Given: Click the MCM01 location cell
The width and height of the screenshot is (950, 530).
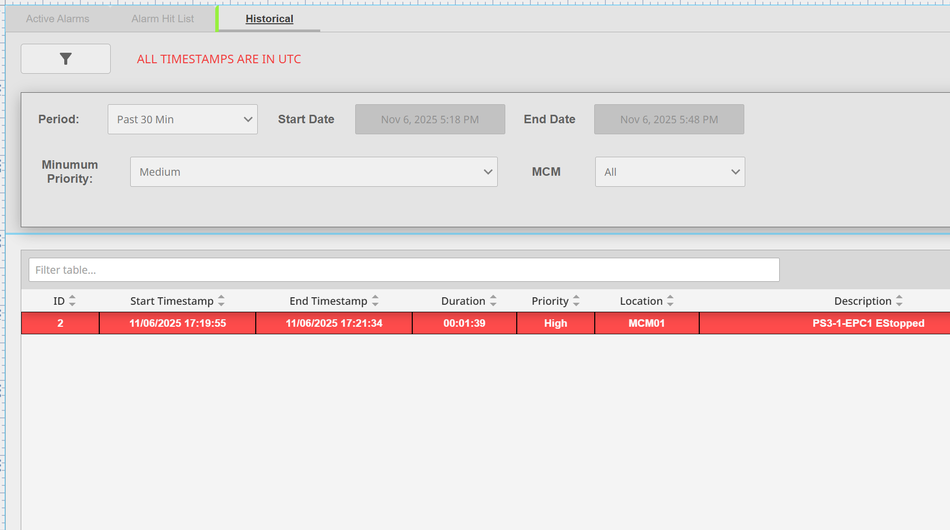Looking at the screenshot, I should 646,323.
